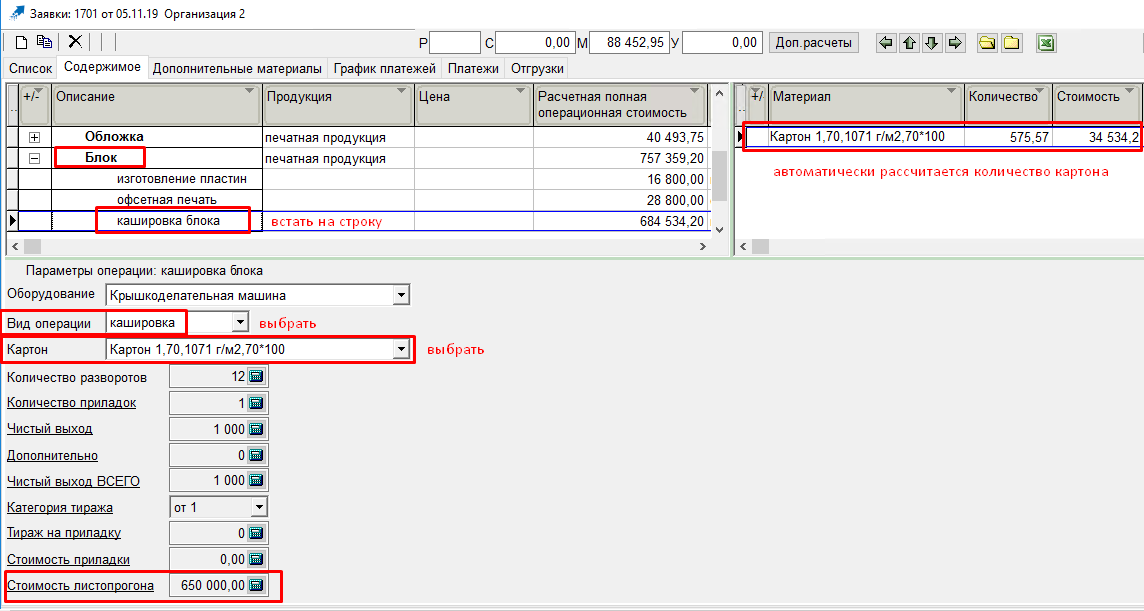Click the green down arrow button
Screen dimensions: 1144x611
(x=931, y=43)
